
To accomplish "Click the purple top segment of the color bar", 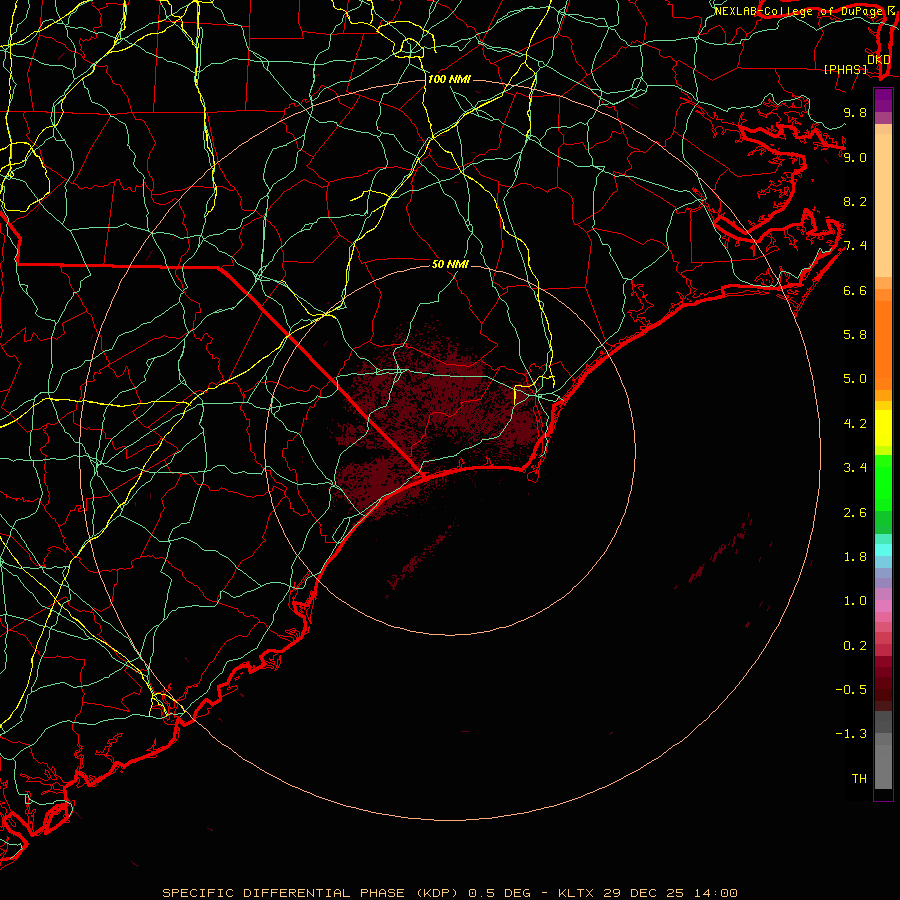I will 883,100.
